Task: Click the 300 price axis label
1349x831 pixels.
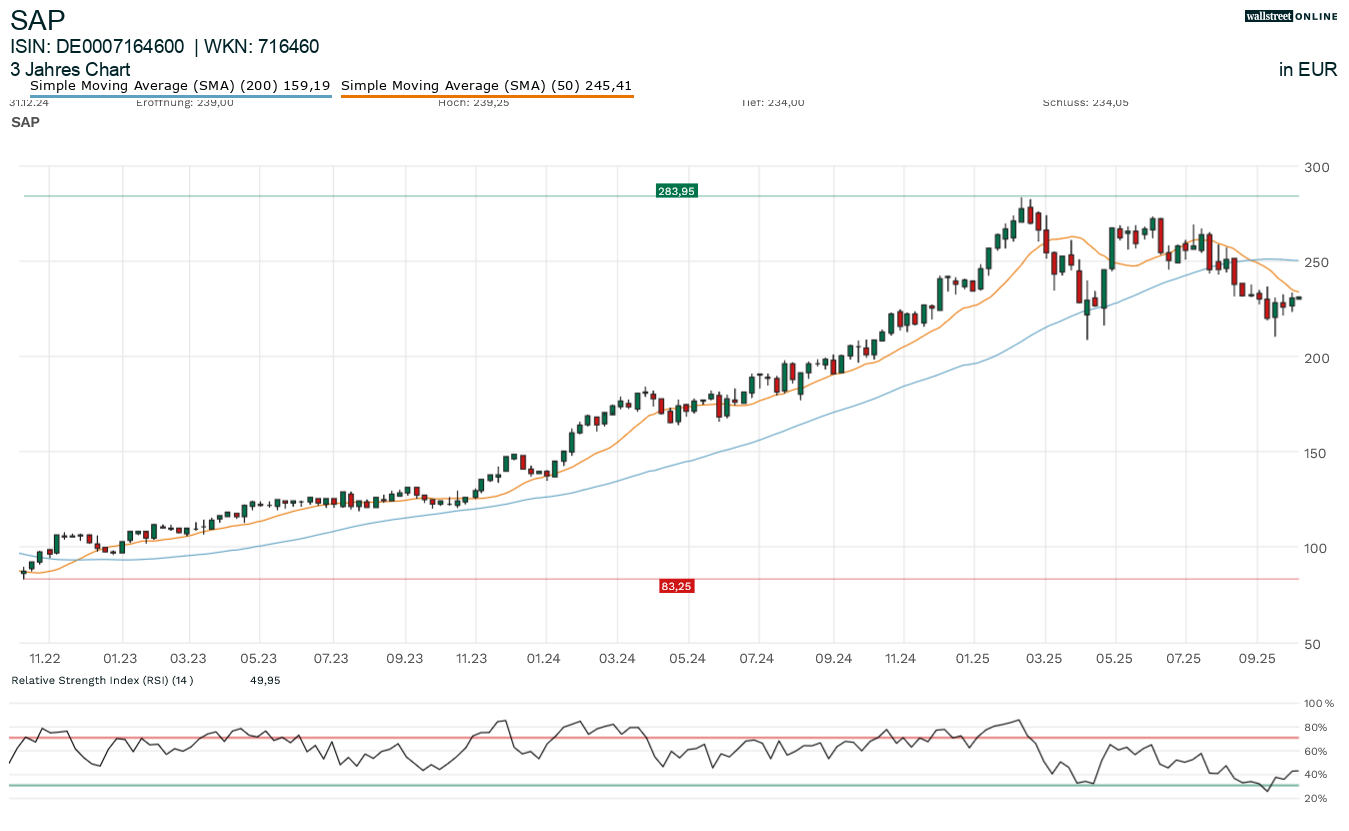Action: pyautogui.click(x=1316, y=167)
